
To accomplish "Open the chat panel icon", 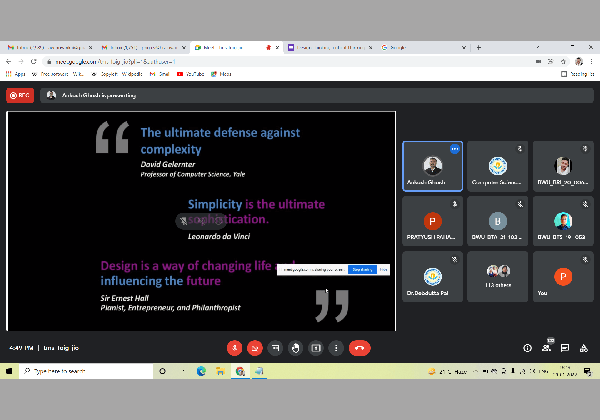I will [565, 348].
